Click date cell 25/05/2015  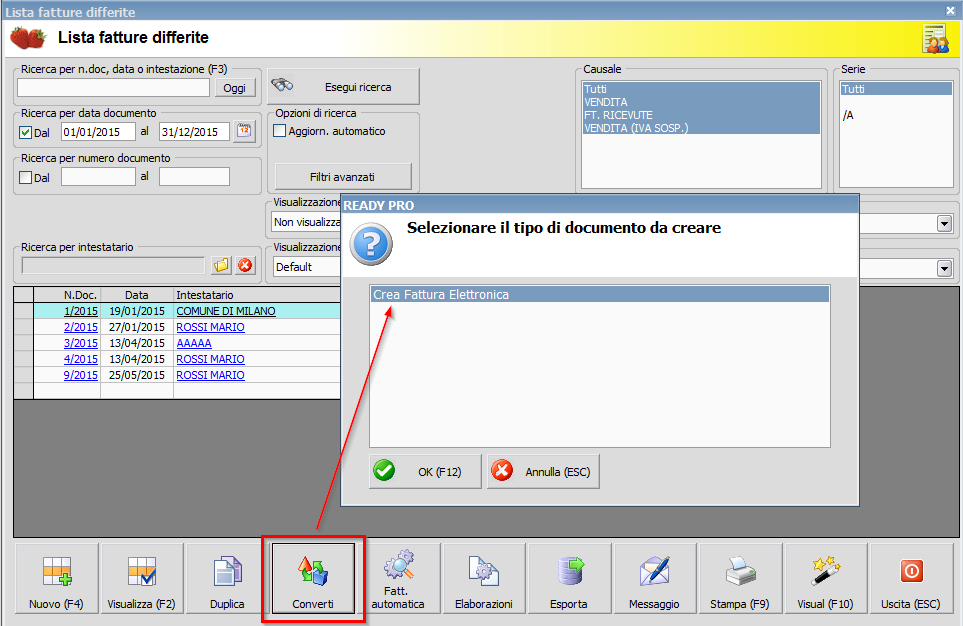pyautogui.click(x=137, y=375)
